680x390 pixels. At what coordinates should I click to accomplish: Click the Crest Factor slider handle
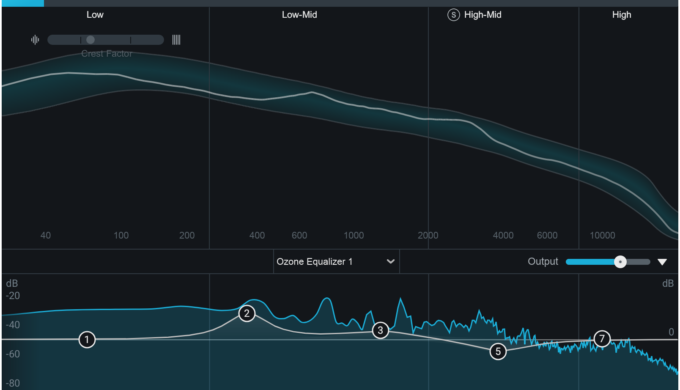(x=90, y=40)
